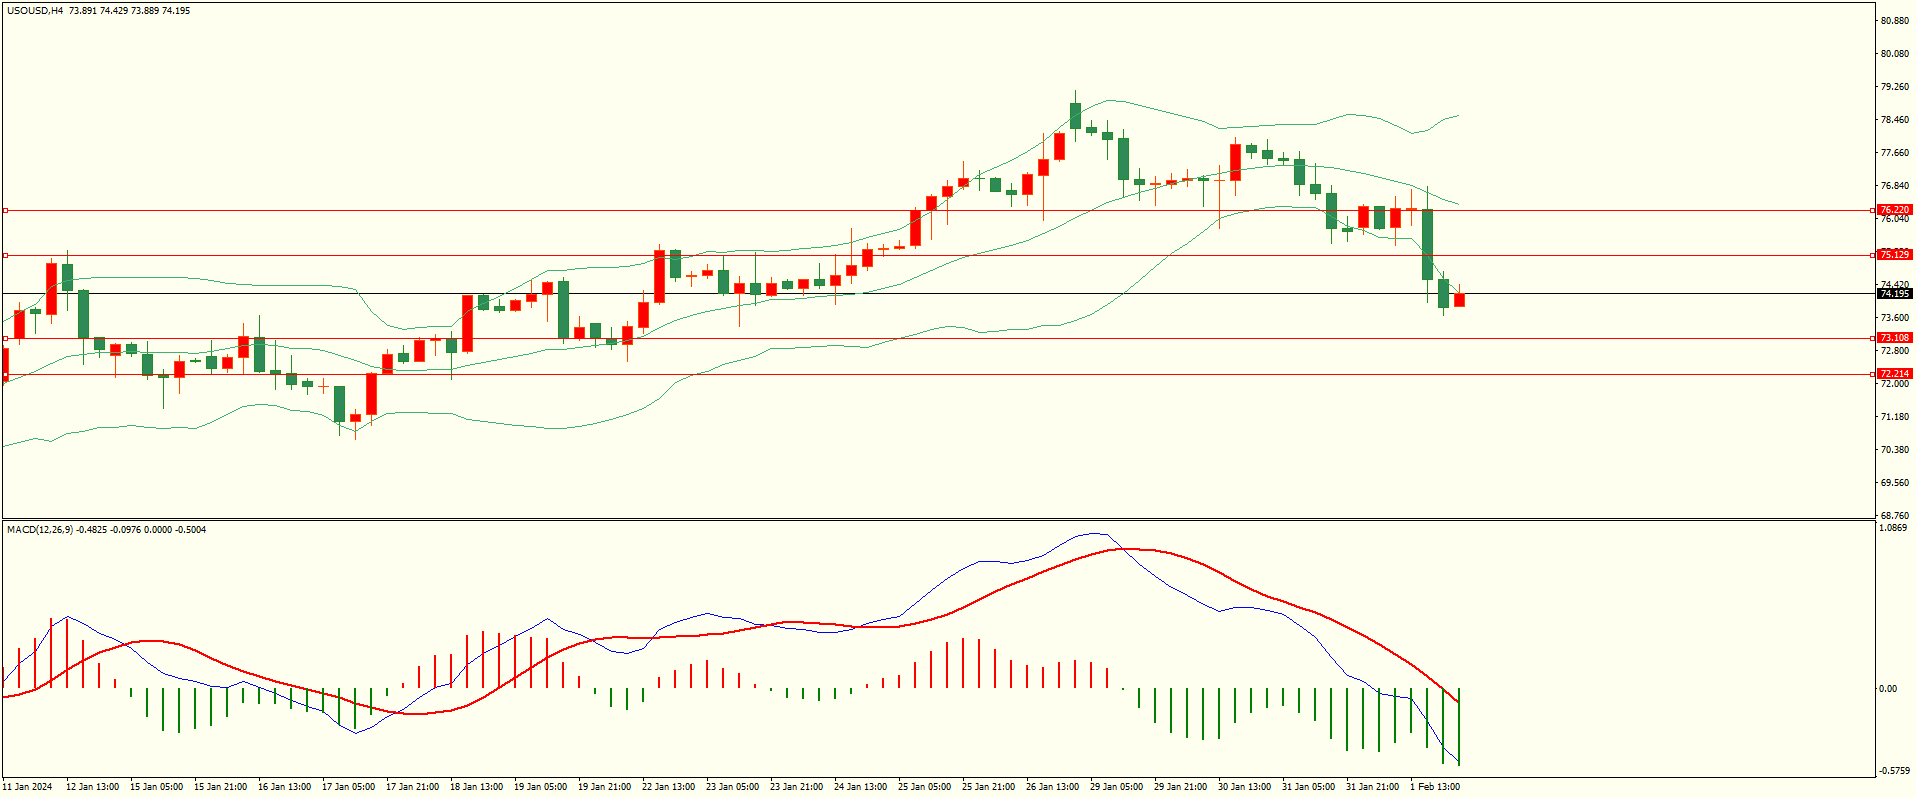Click 68.760 on the price axis

[1896, 516]
